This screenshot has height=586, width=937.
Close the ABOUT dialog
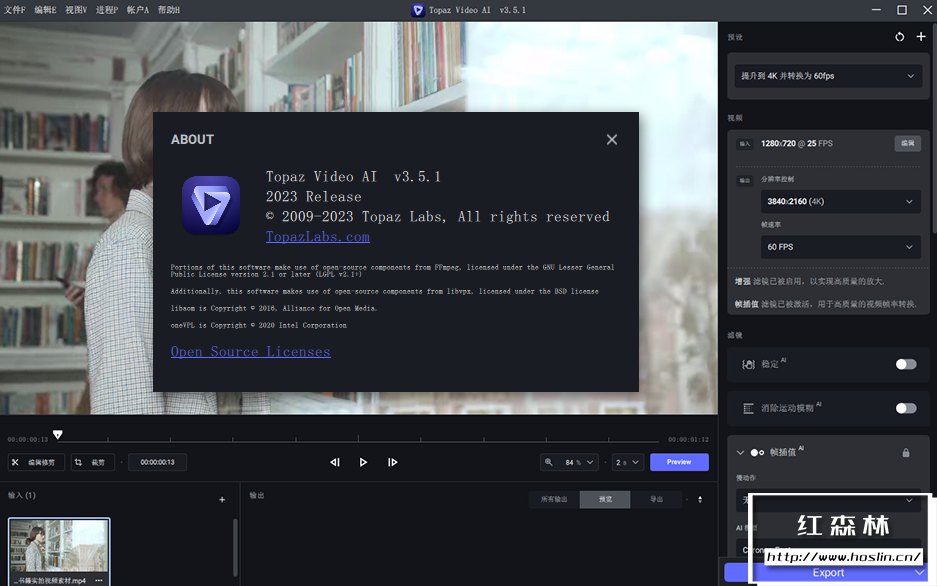point(611,140)
